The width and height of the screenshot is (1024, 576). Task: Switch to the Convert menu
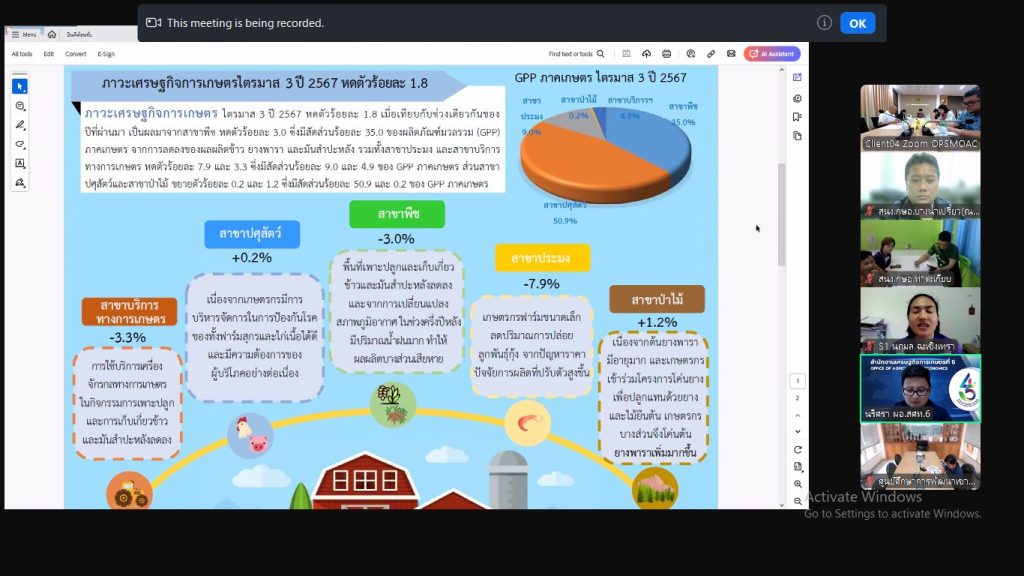pyautogui.click(x=76, y=54)
